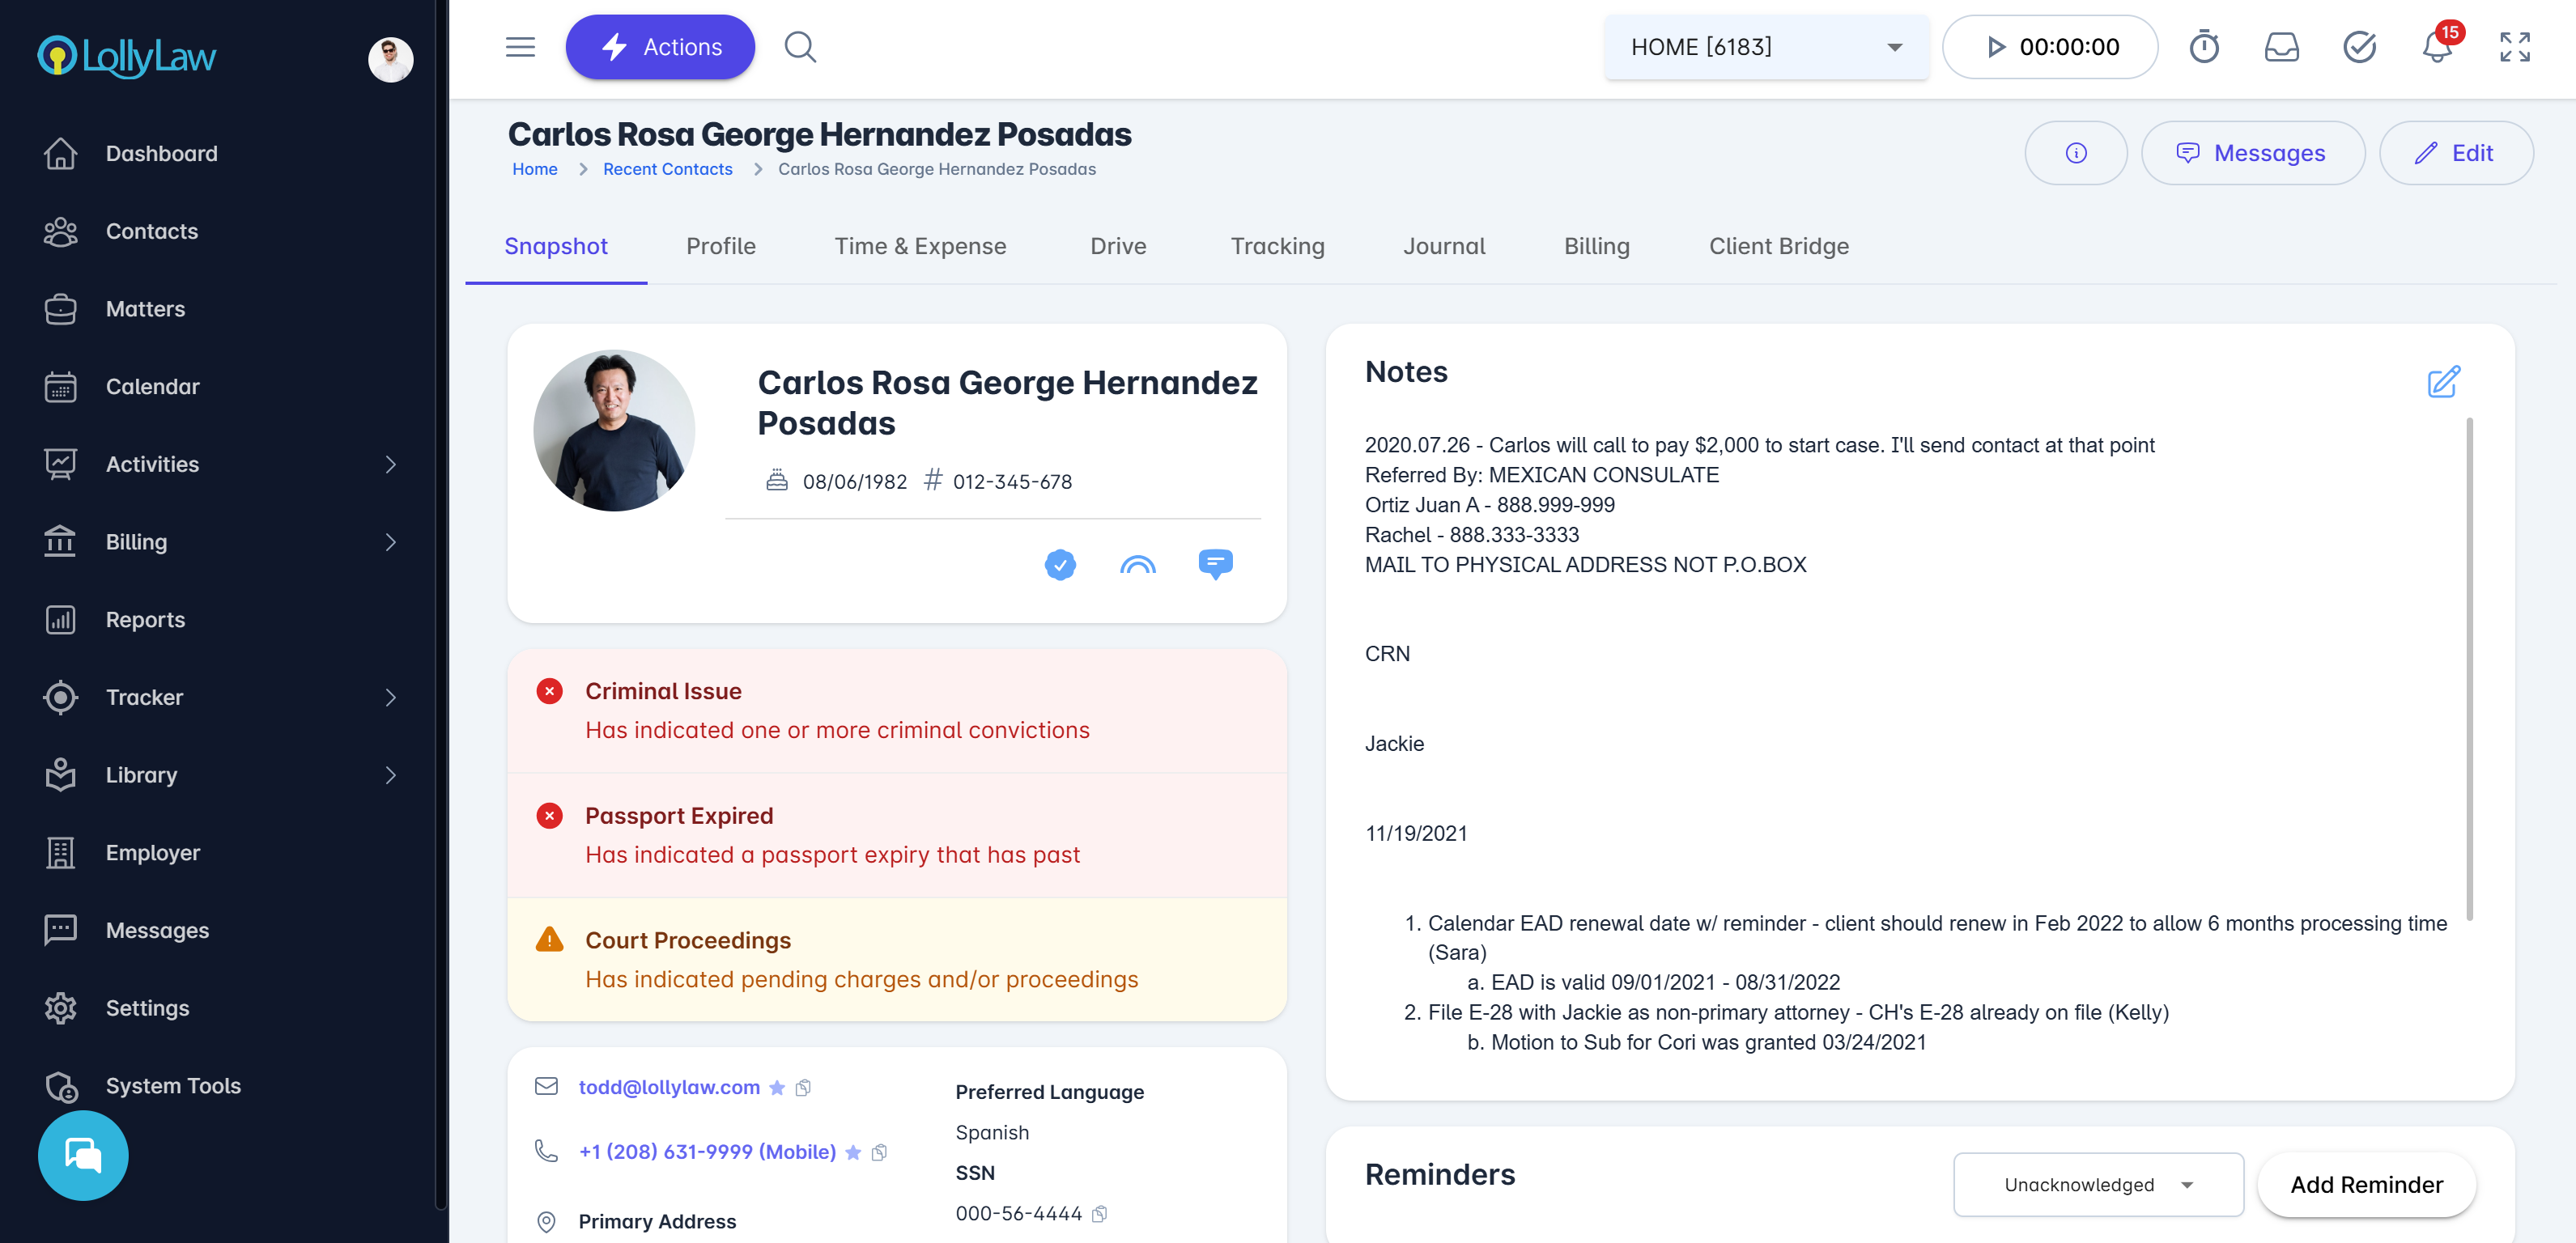Open the live chat support bubble
The width and height of the screenshot is (2576, 1243).
click(x=83, y=1155)
